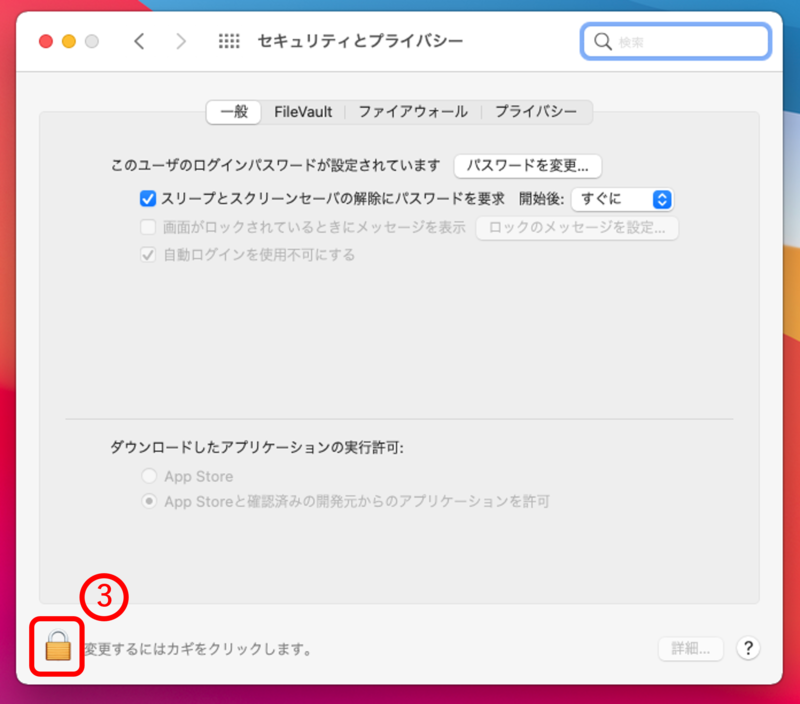Viewport: 800px width, 704px height.
Task: Click the 開始後: label
Action: (541, 198)
